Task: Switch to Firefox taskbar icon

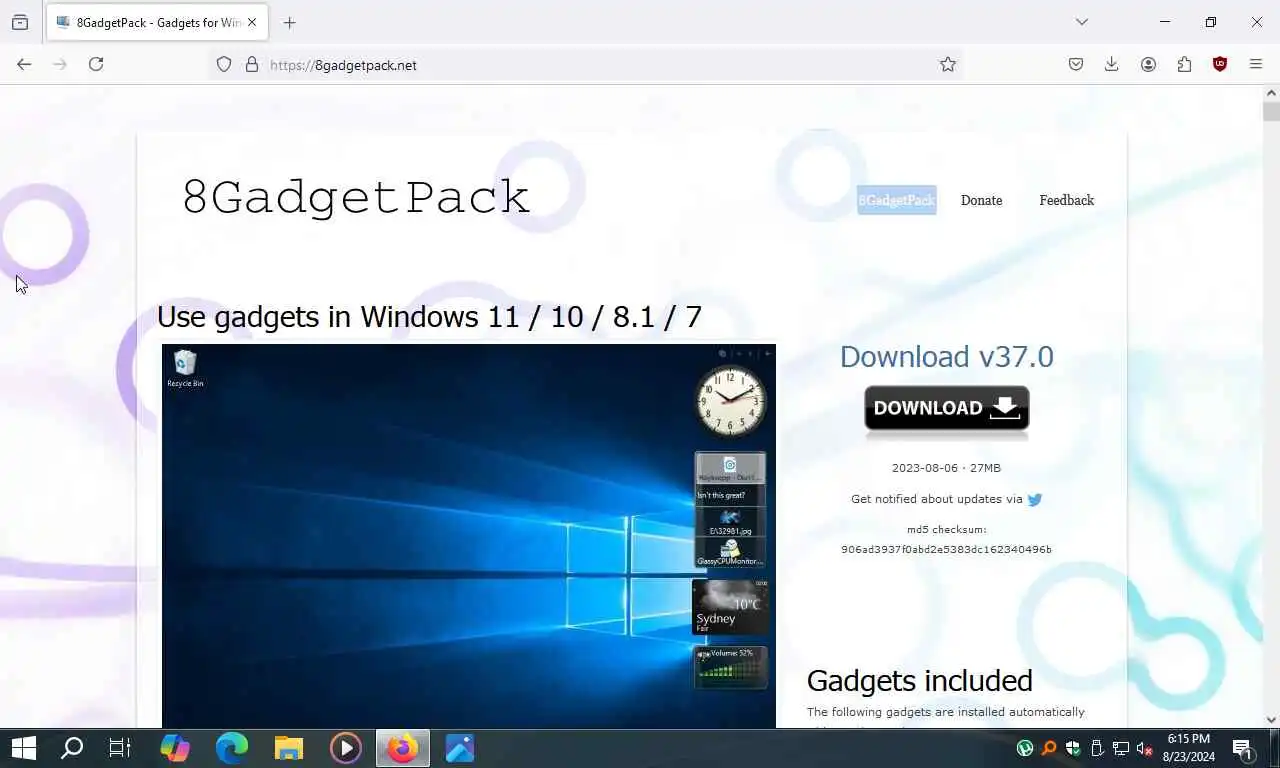Action: pyautogui.click(x=403, y=748)
